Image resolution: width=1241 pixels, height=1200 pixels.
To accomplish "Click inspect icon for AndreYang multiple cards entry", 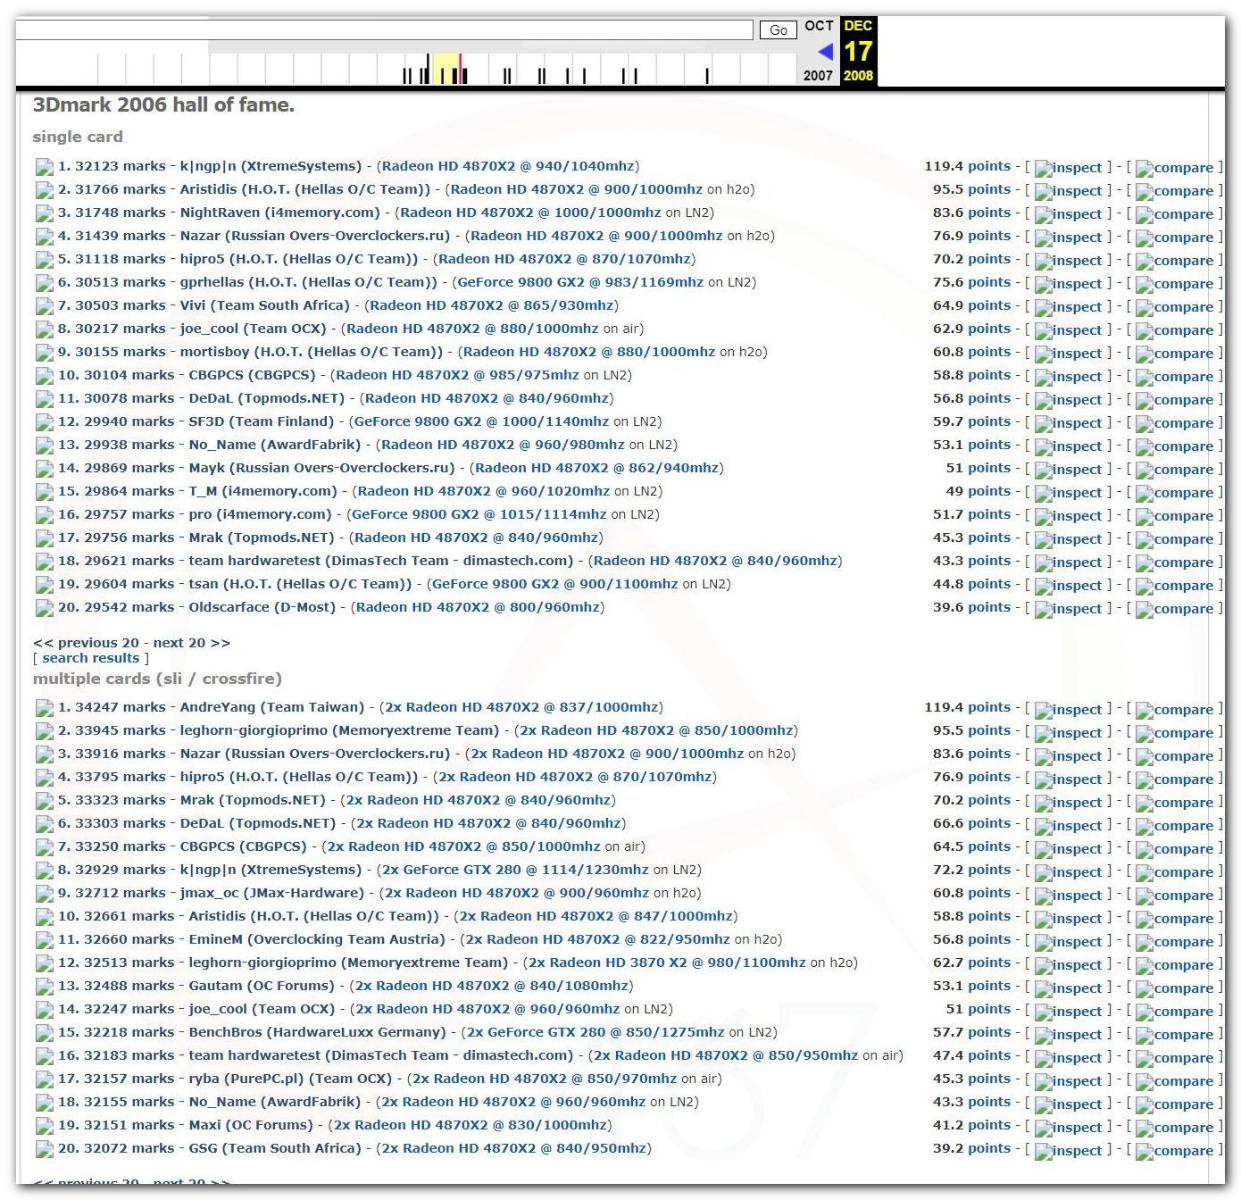I will click(1068, 710).
